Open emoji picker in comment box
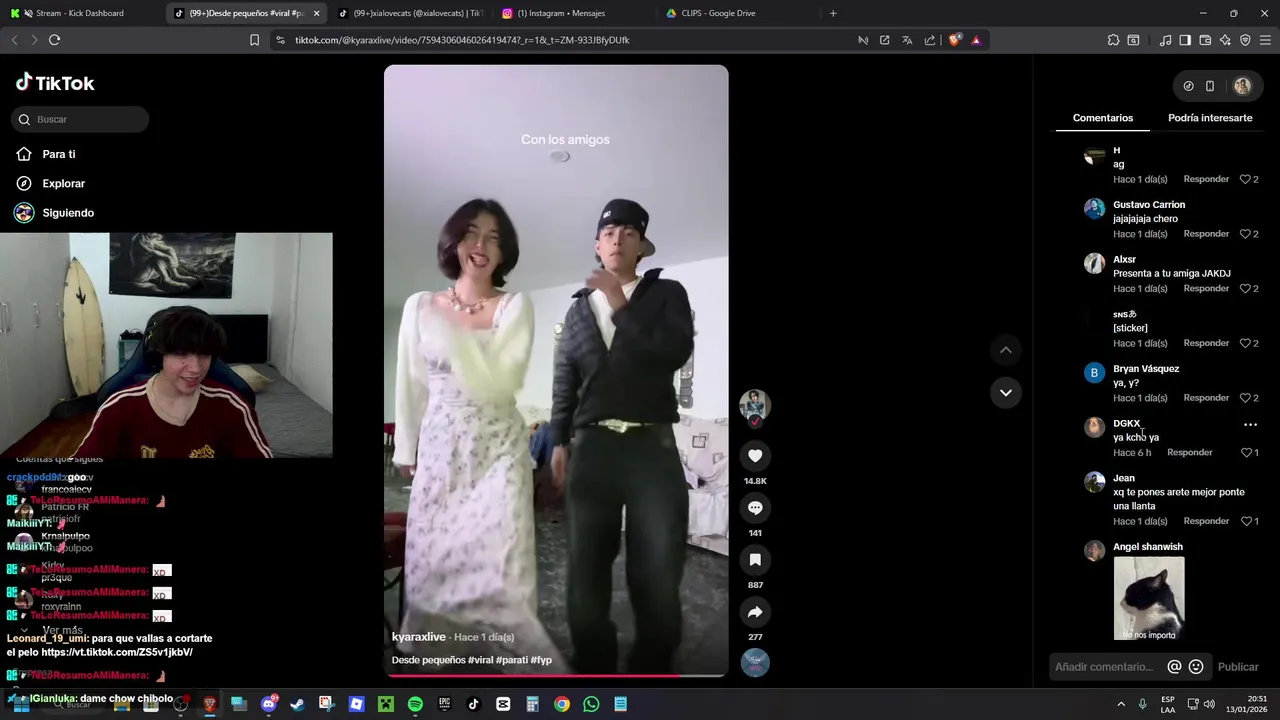The height and width of the screenshot is (720, 1280). [x=1196, y=667]
